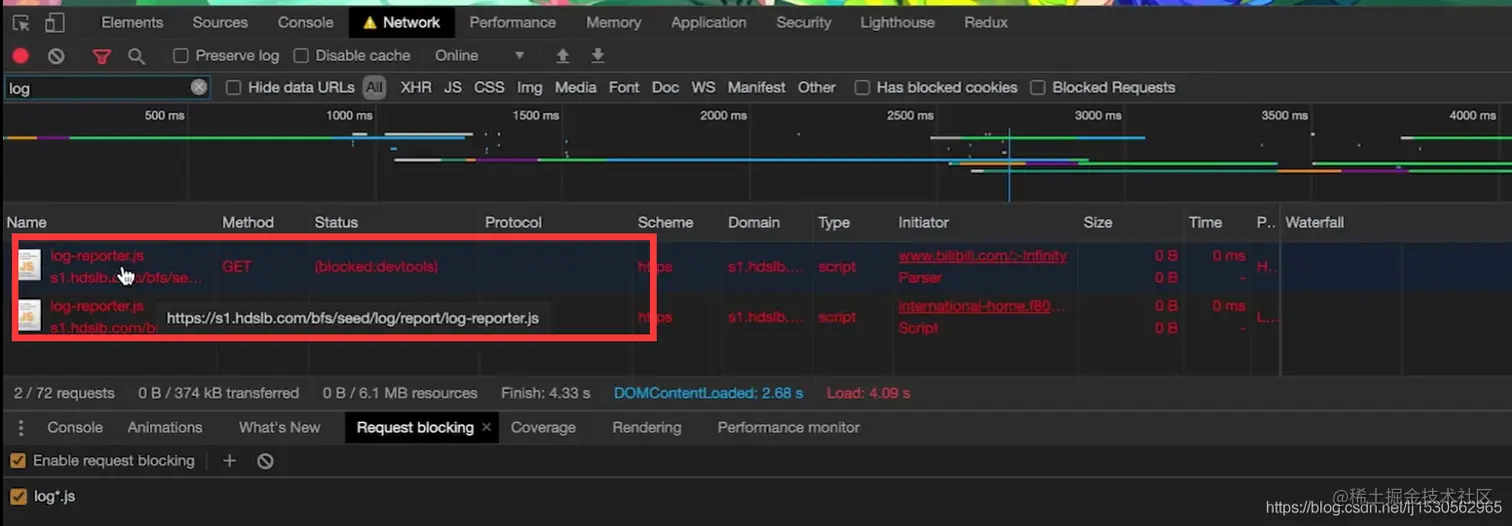Stop recording the network log
1512x526 pixels.
coord(21,56)
